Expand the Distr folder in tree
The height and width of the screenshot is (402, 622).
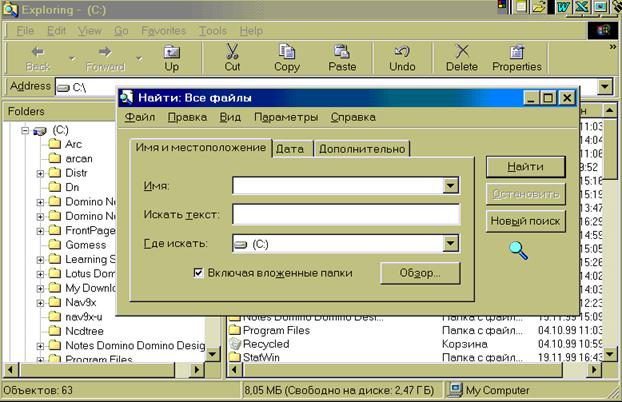click(41, 173)
